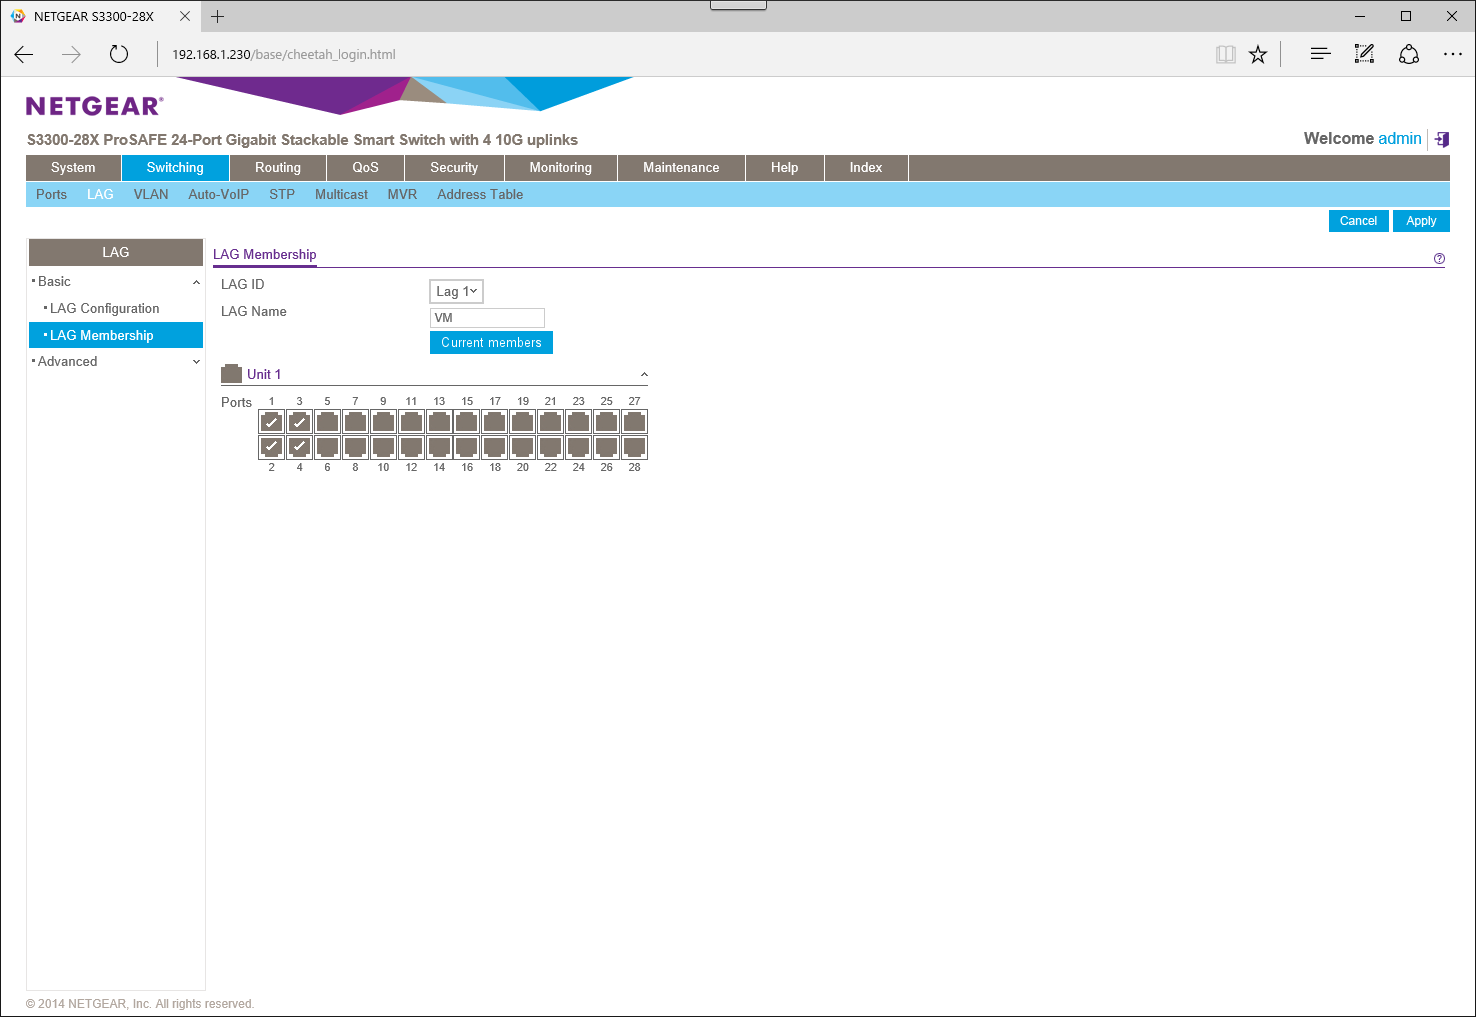Image resolution: width=1476 pixels, height=1017 pixels.
Task: Go to Auto-VoIP submenu
Action: [218, 194]
